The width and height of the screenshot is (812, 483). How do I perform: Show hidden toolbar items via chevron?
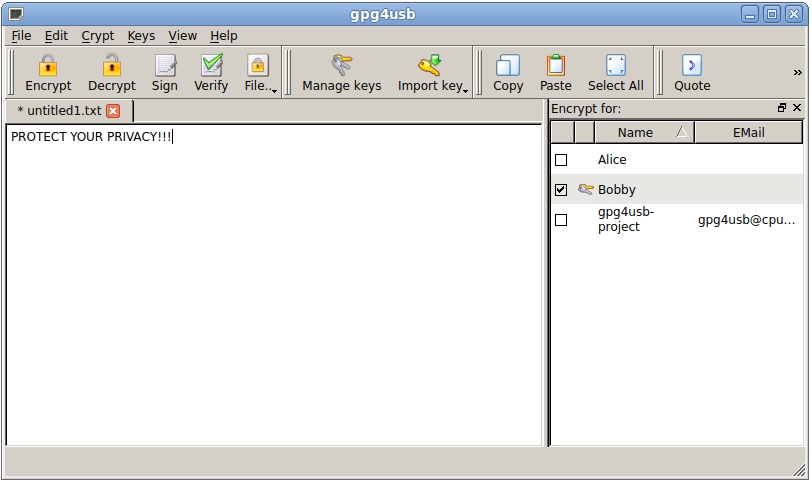(798, 72)
